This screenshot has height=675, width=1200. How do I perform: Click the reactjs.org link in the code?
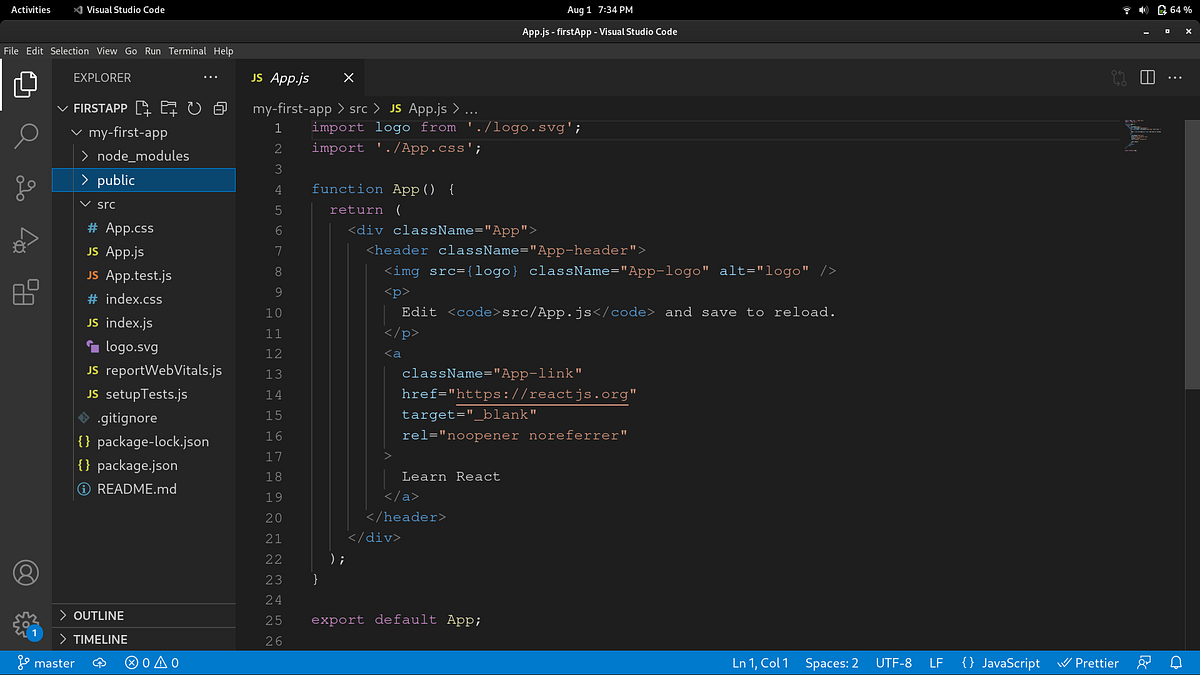pos(544,393)
